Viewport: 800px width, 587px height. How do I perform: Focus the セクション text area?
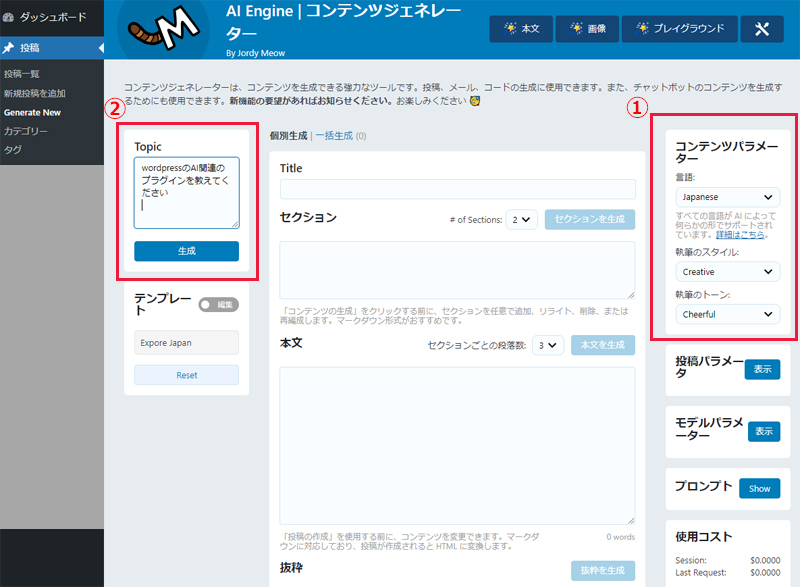click(x=457, y=270)
